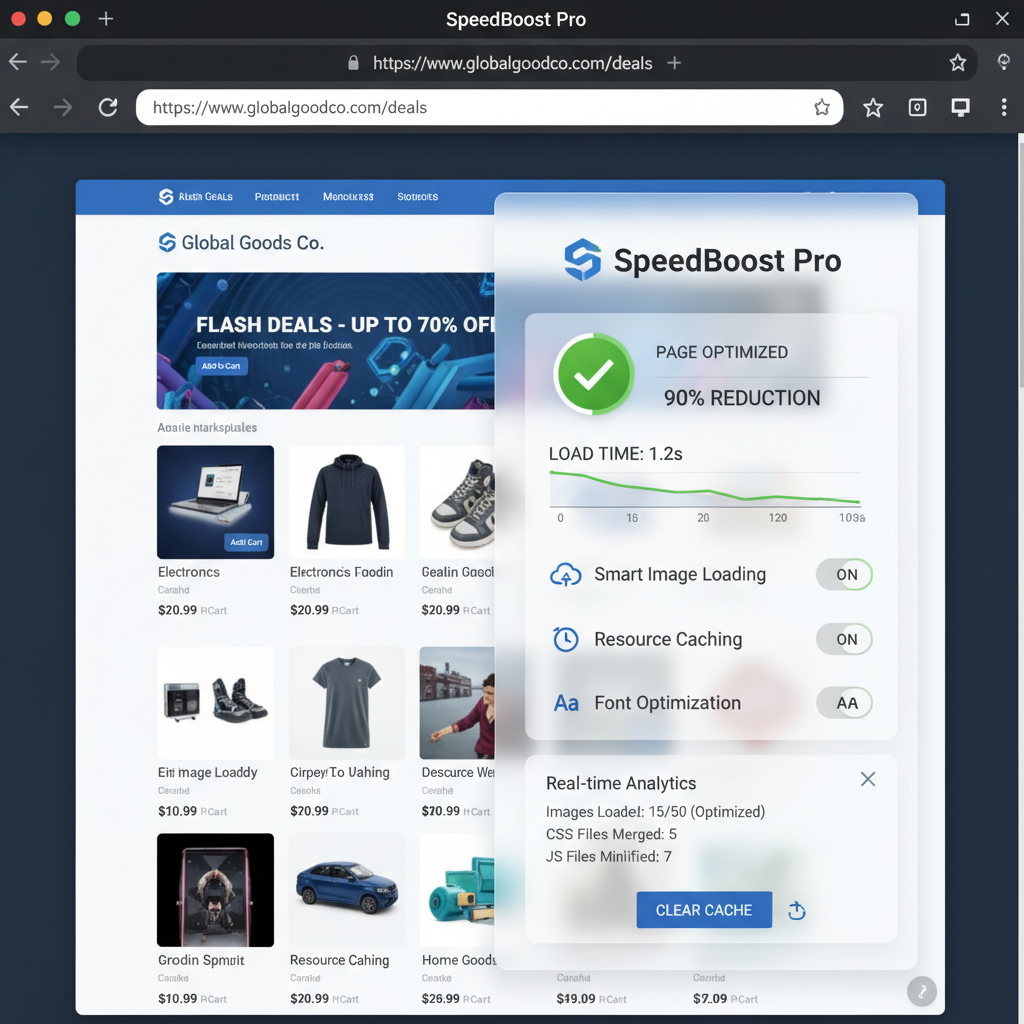Click the forward arrow in the upper navigation row
Viewport: 1024px width, 1024px height.
tap(50, 62)
